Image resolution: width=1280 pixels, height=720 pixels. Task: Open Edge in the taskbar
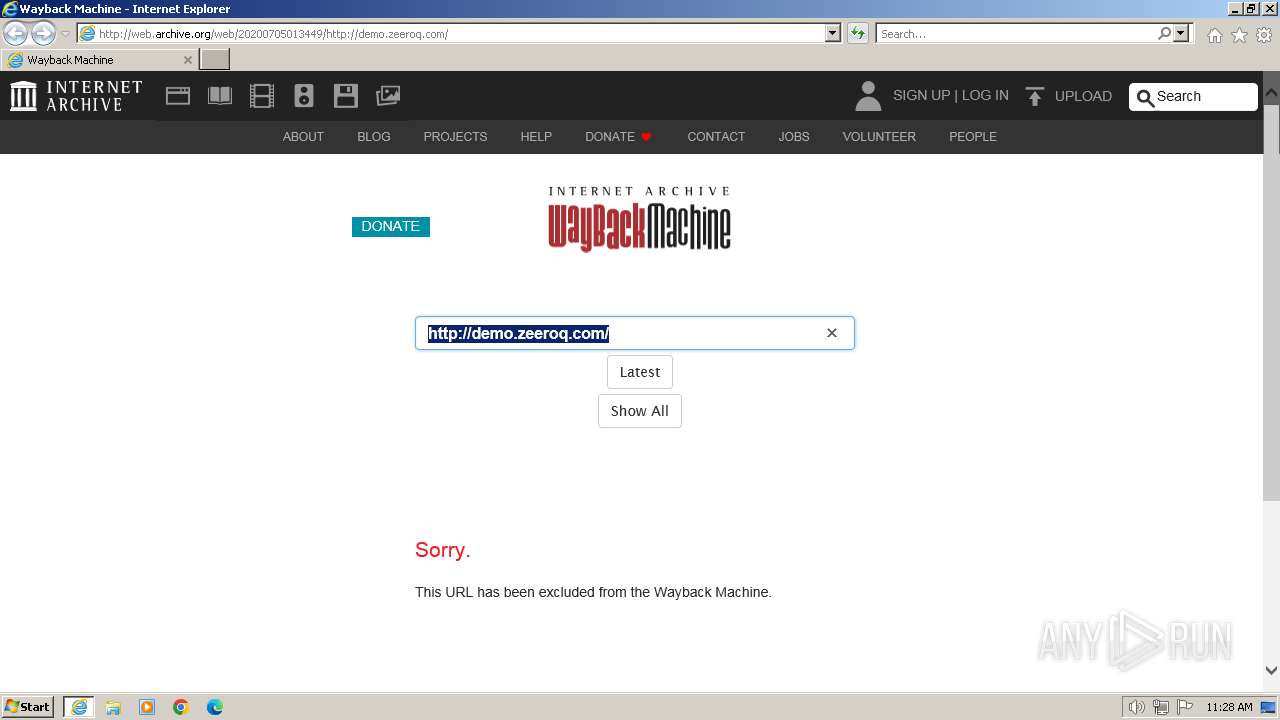pyautogui.click(x=215, y=707)
